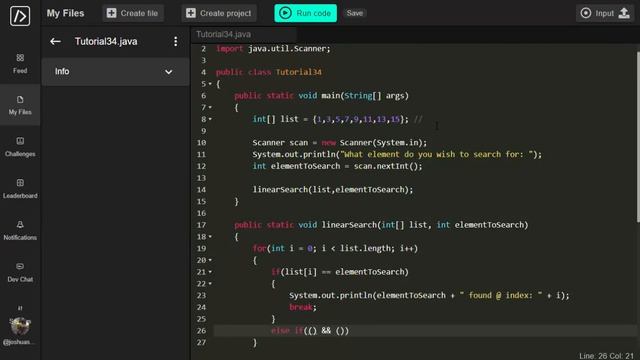Go back with the left arrow
640x360 pixels.
[x=56, y=41]
